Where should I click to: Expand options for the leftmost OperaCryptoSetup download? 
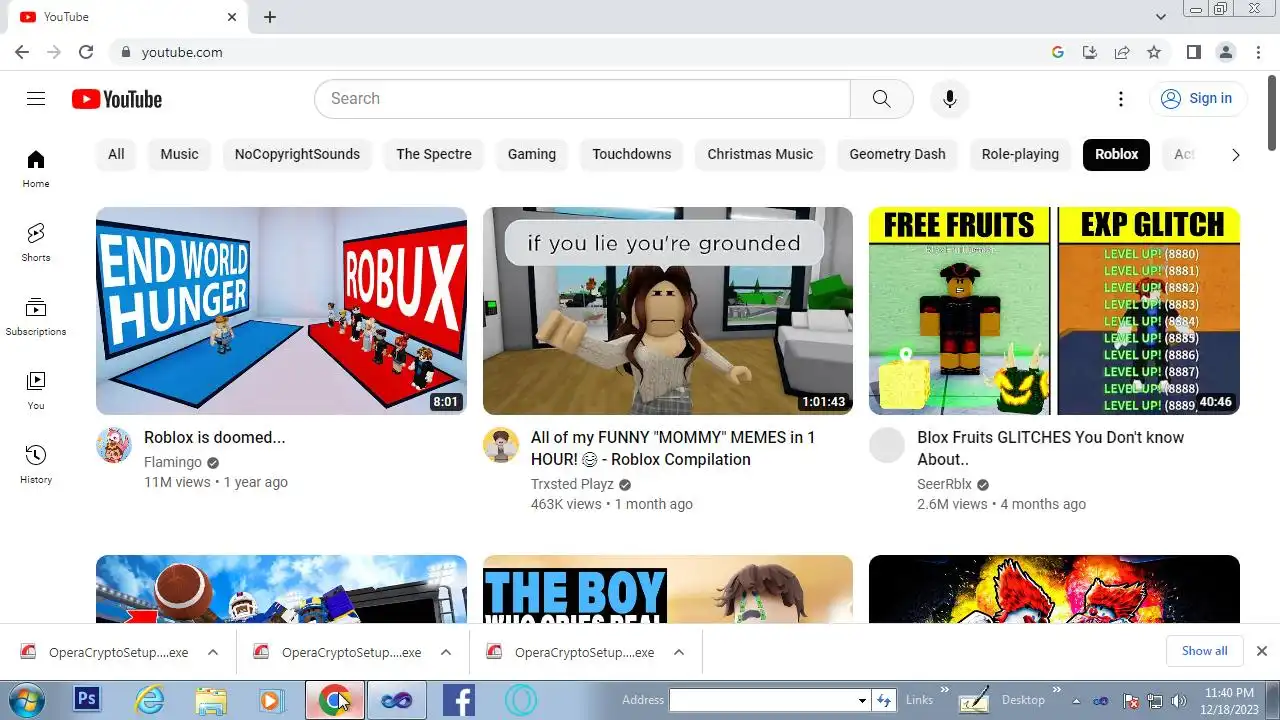213,652
